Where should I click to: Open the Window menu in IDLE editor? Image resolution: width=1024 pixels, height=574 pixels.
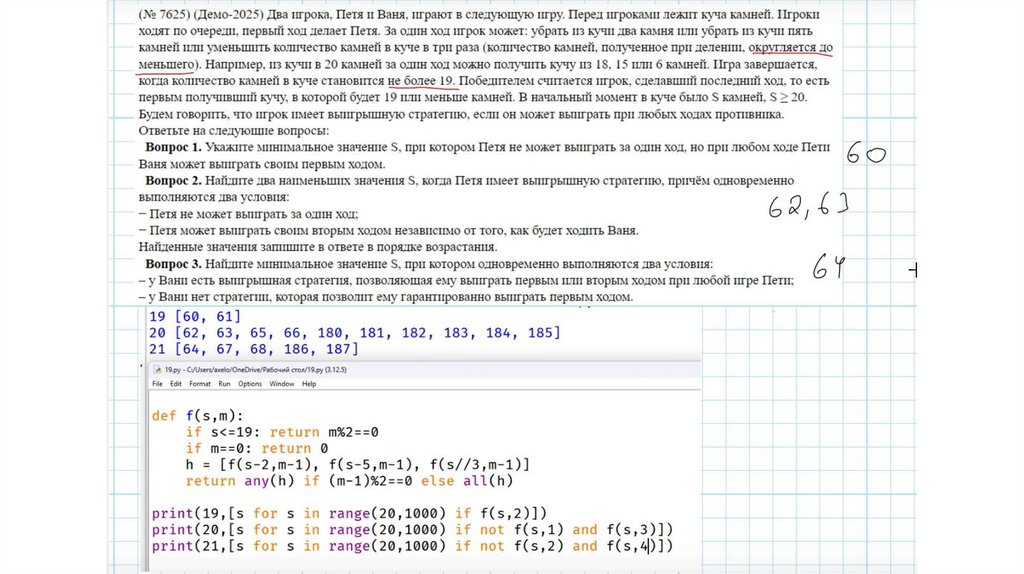coord(281,384)
